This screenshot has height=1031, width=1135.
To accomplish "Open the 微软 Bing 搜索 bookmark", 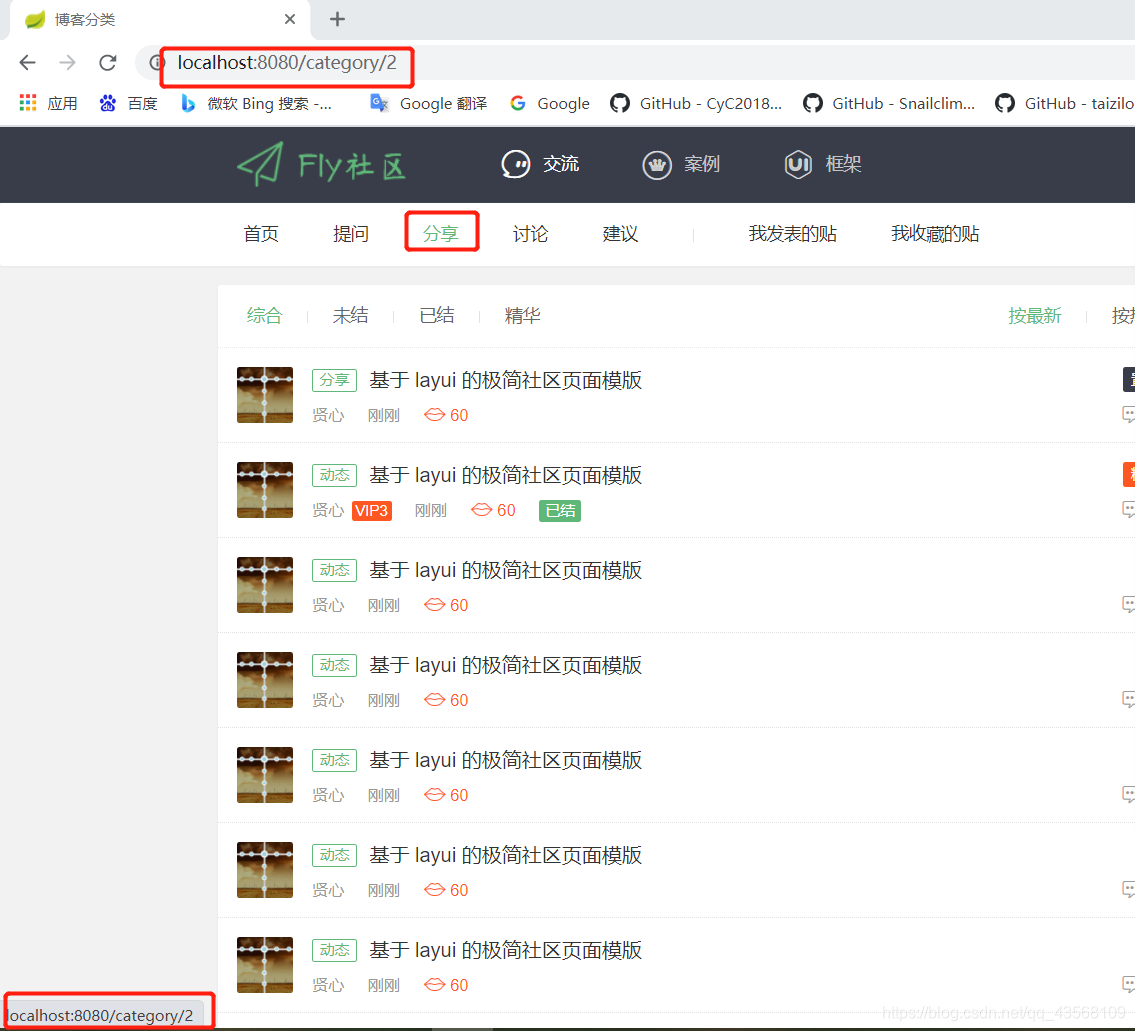I will click(x=256, y=104).
